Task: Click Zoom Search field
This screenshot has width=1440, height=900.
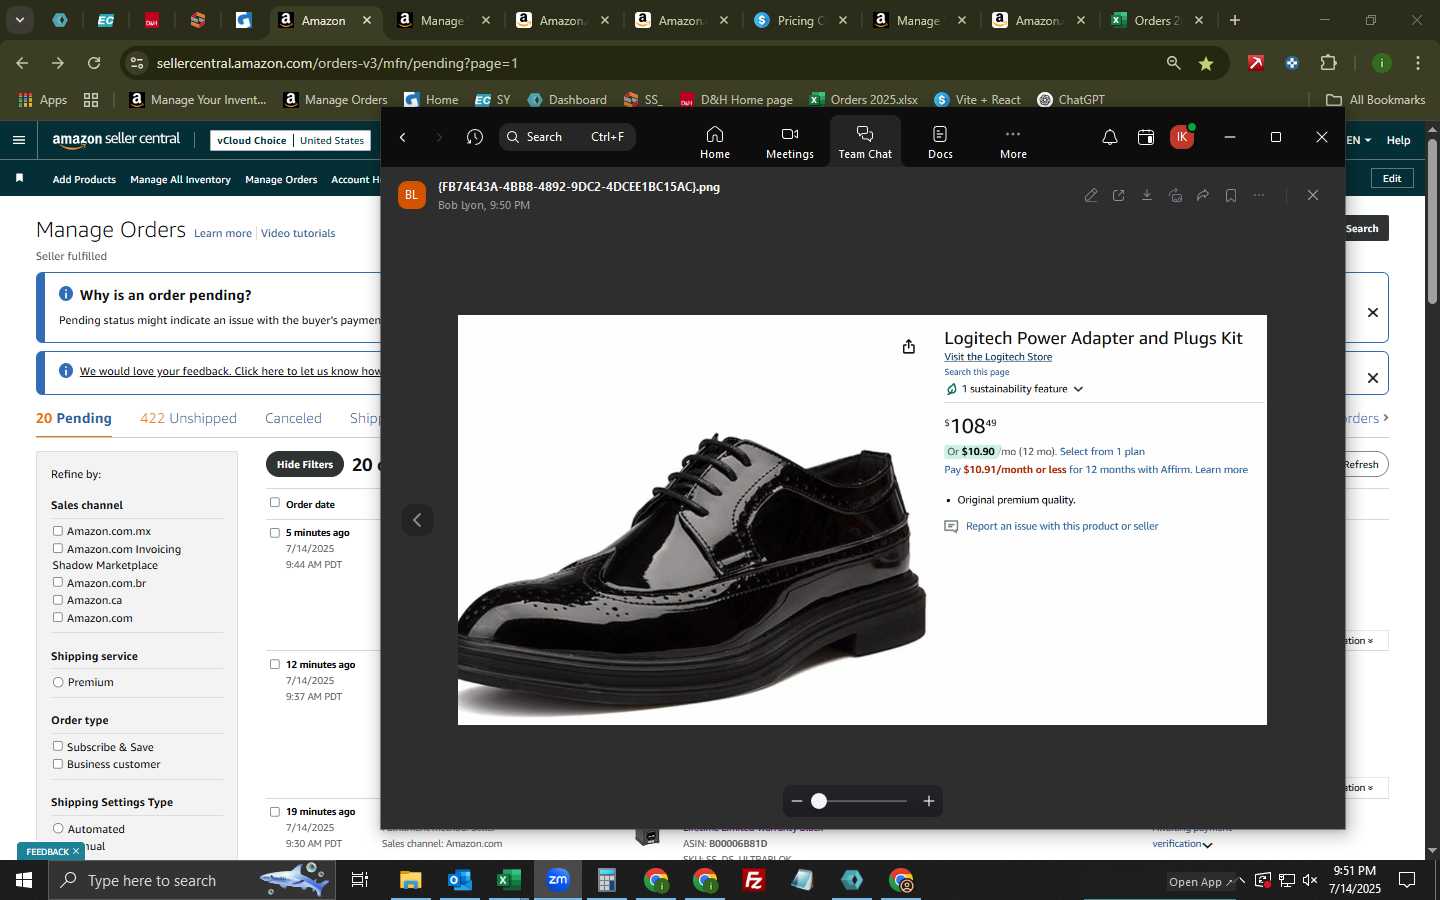Action: coord(567,137)
